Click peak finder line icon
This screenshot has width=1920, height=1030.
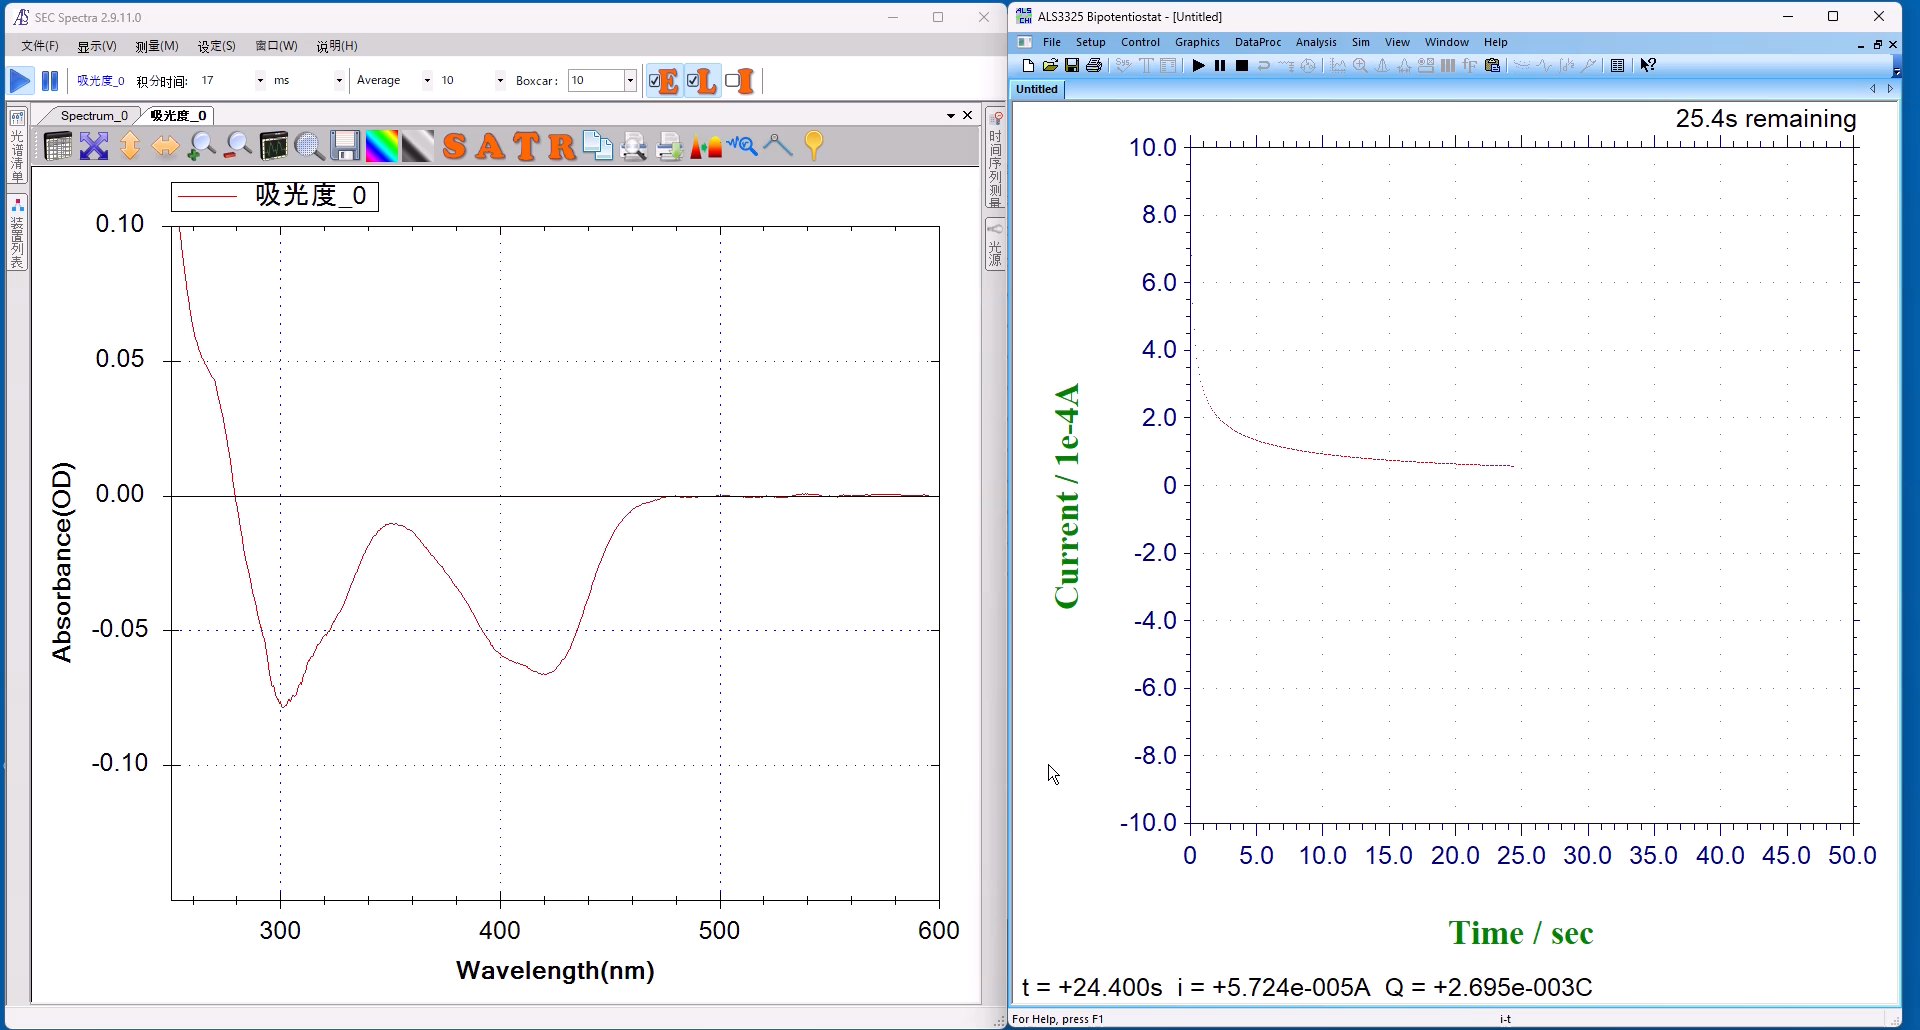tap(778, 146)
